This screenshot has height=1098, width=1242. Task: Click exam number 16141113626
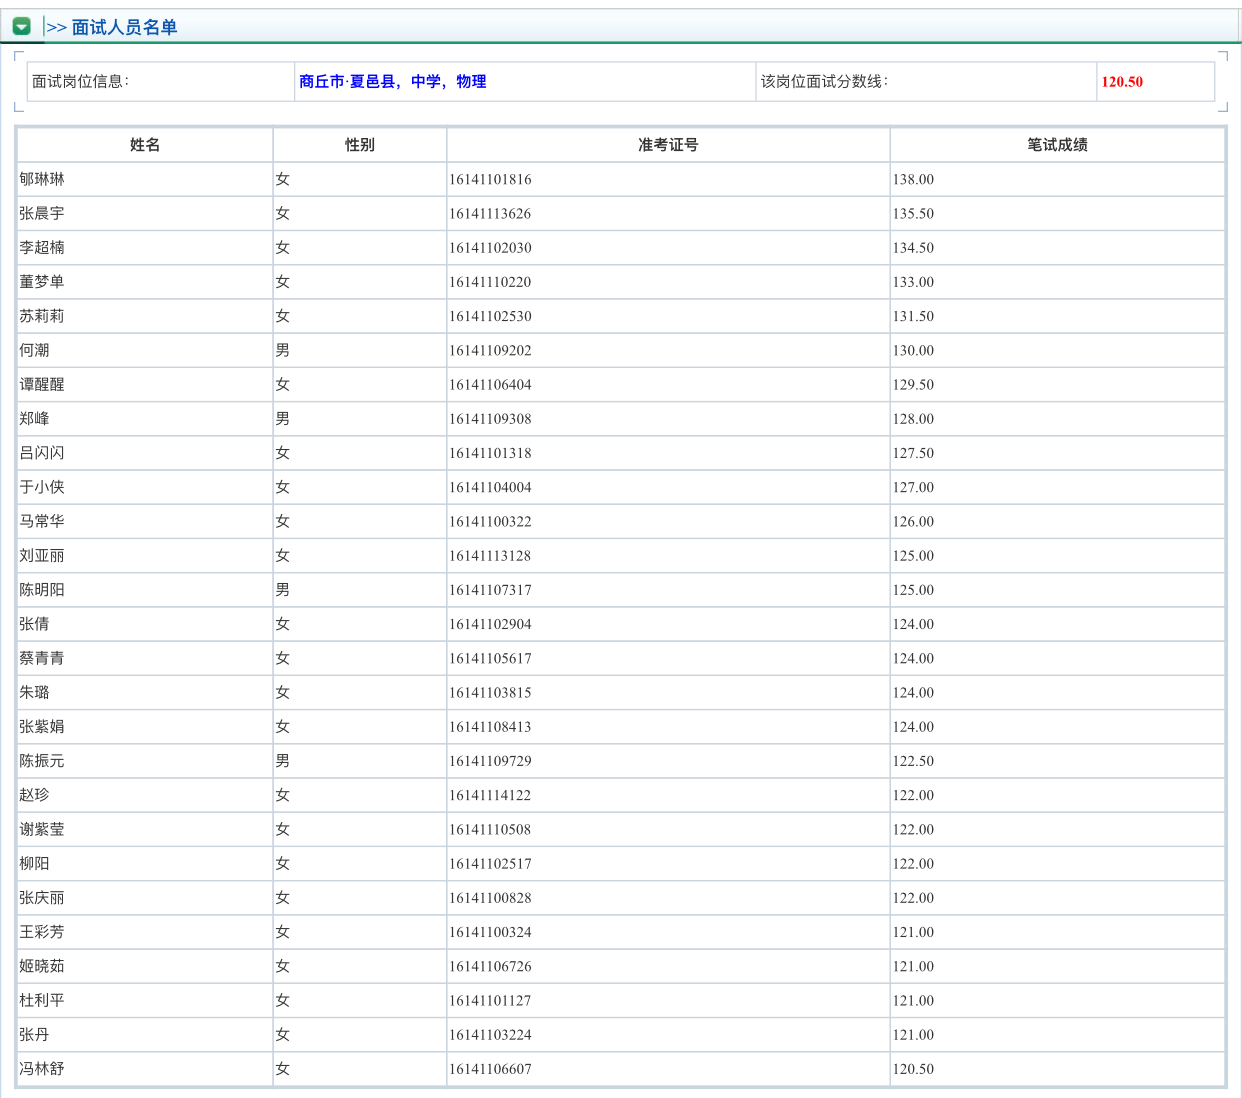click(x=490, y=214)
